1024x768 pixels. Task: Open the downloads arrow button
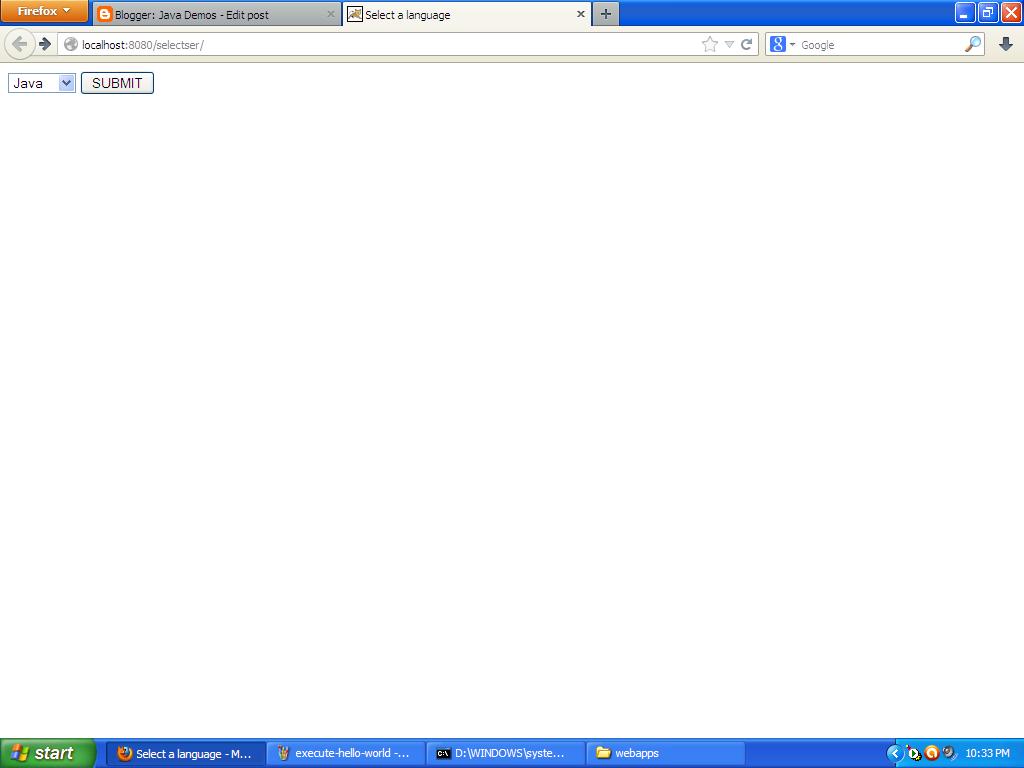[x=1006, y=44]
